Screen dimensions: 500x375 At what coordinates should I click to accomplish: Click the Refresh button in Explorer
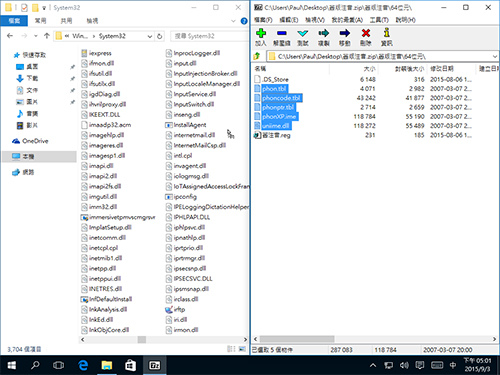click(x=160, y=36)
